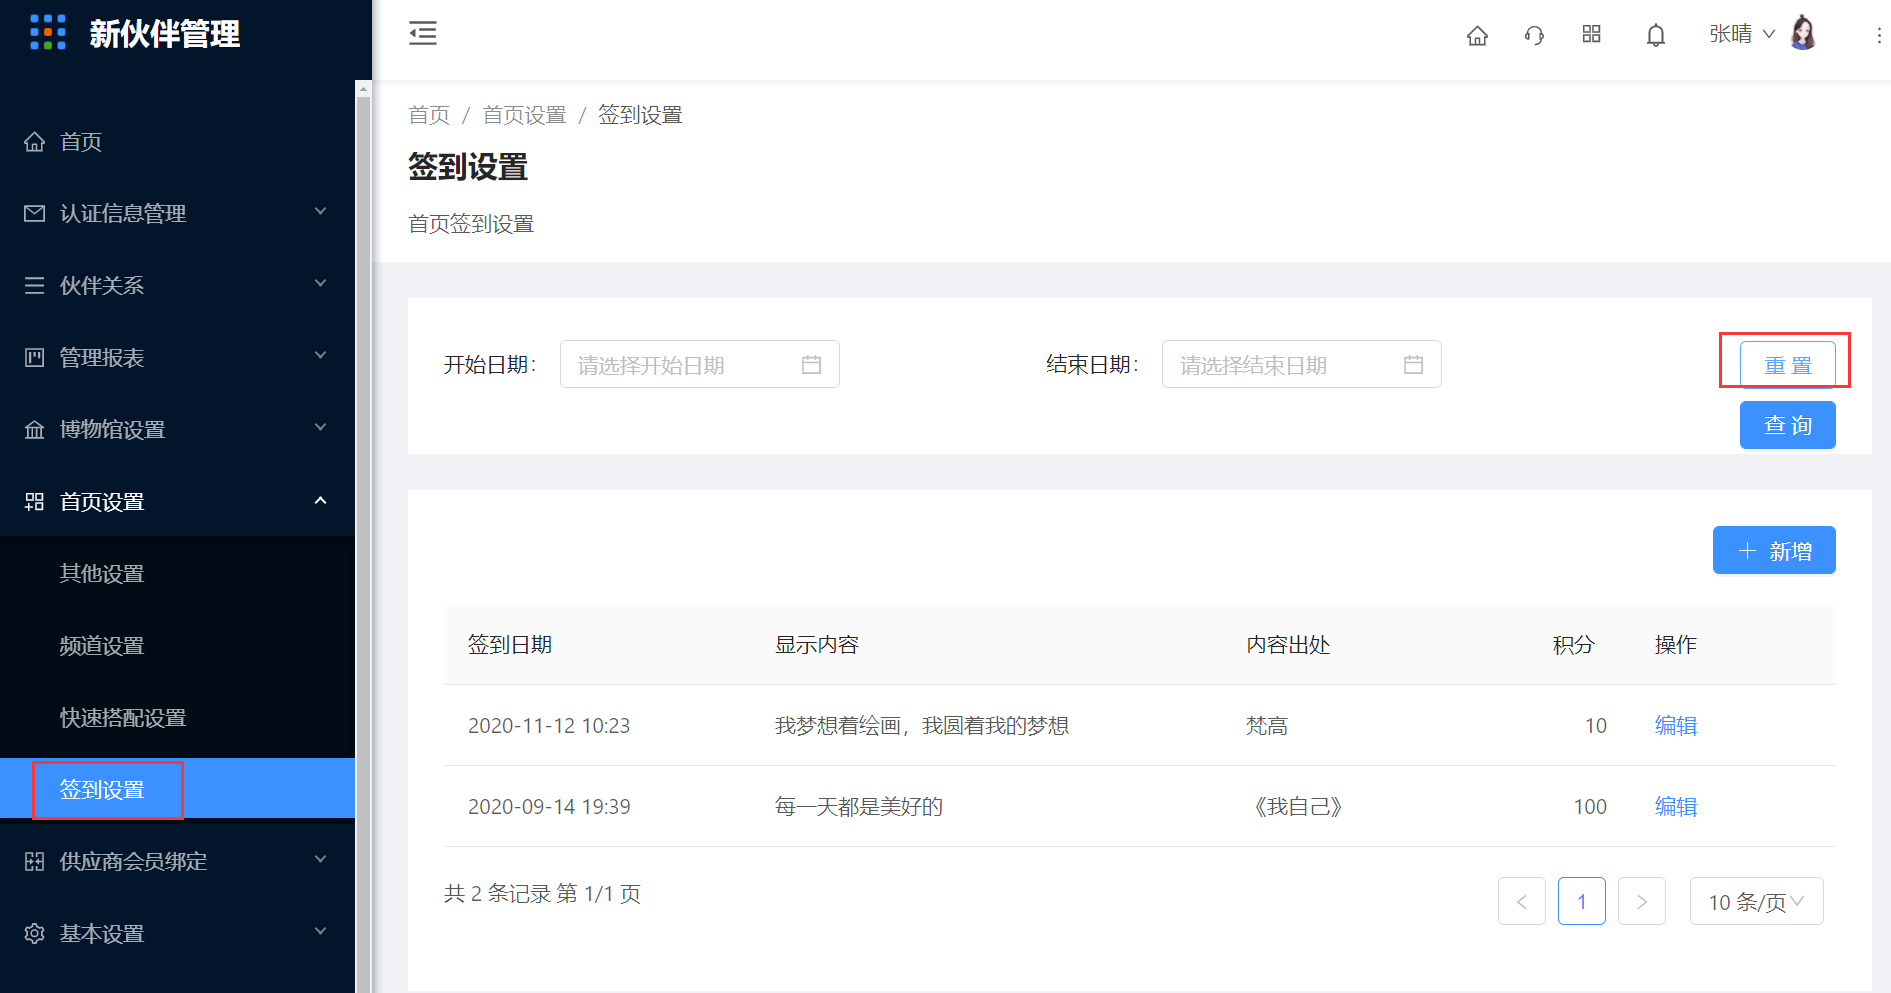Go to previous page arrow
Screen dimensions: 1891x993
(x=1522, y=901)
